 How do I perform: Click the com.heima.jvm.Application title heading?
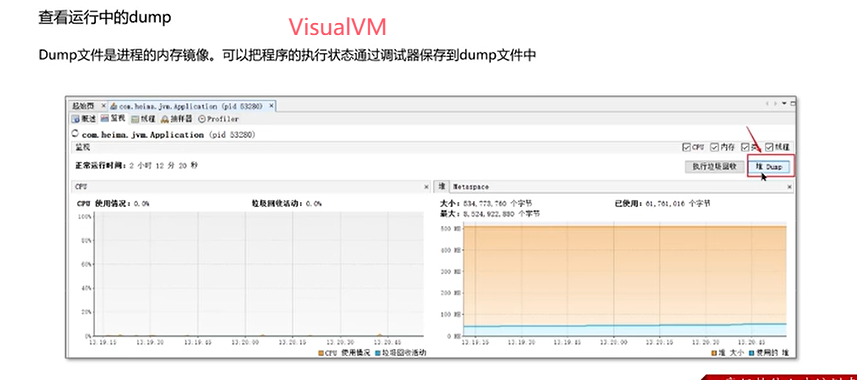168,134
